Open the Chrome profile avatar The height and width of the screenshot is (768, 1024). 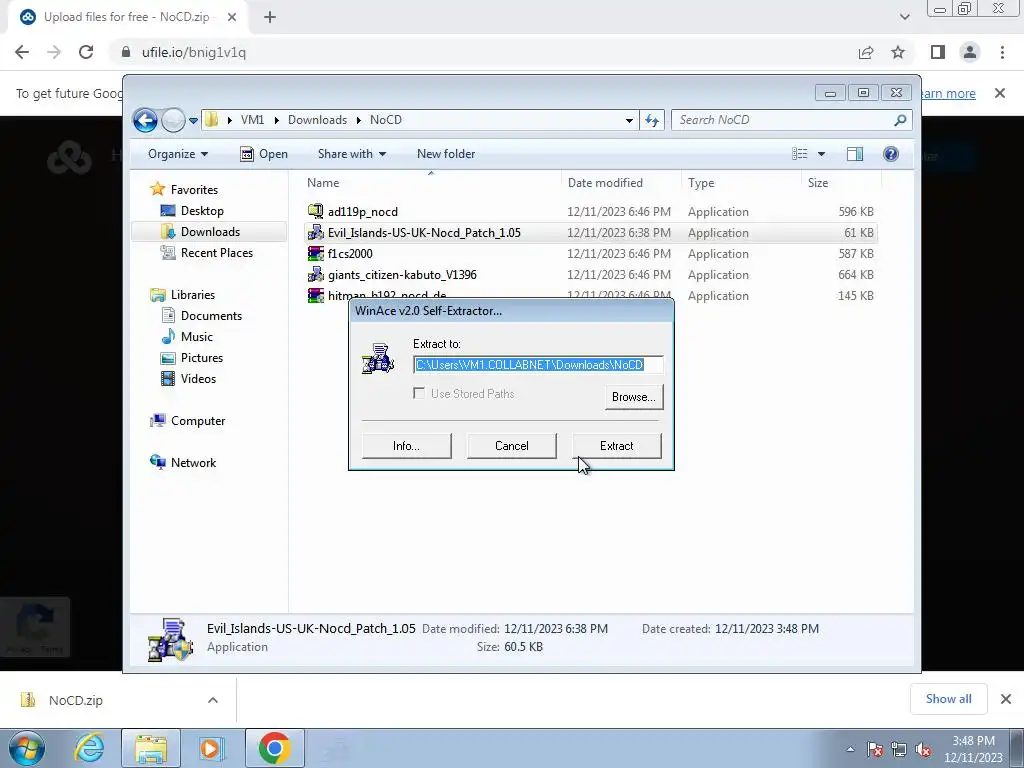click(x=970, y=52)
